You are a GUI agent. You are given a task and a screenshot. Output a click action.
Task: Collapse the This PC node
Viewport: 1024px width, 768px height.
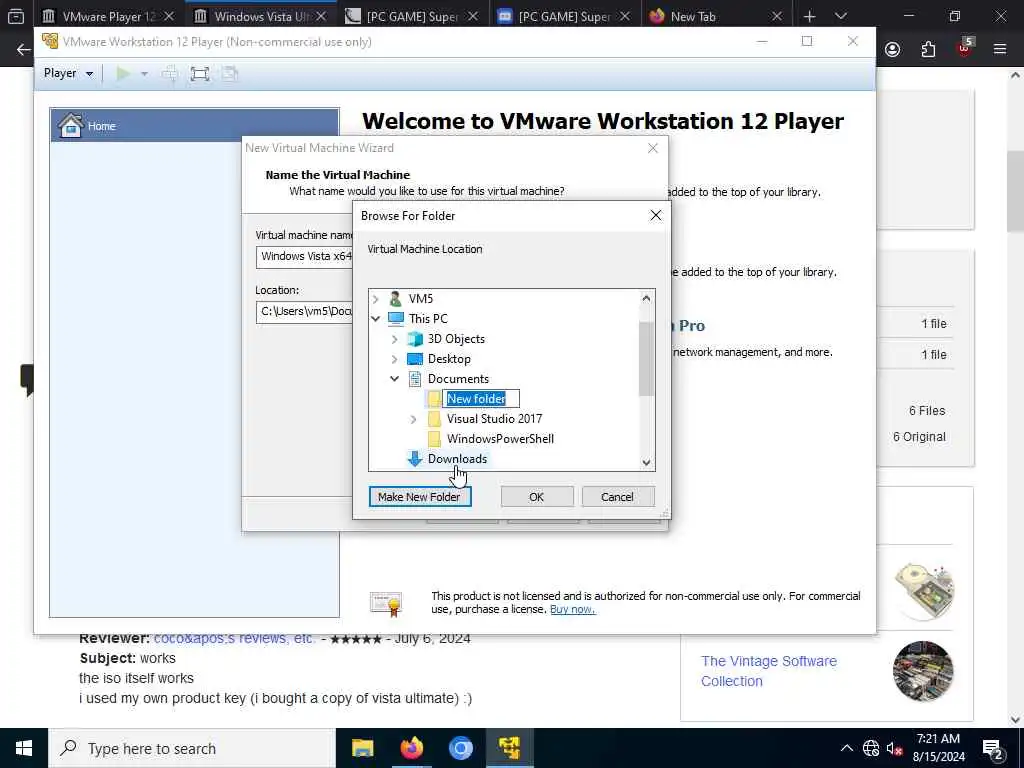point(376,319)
